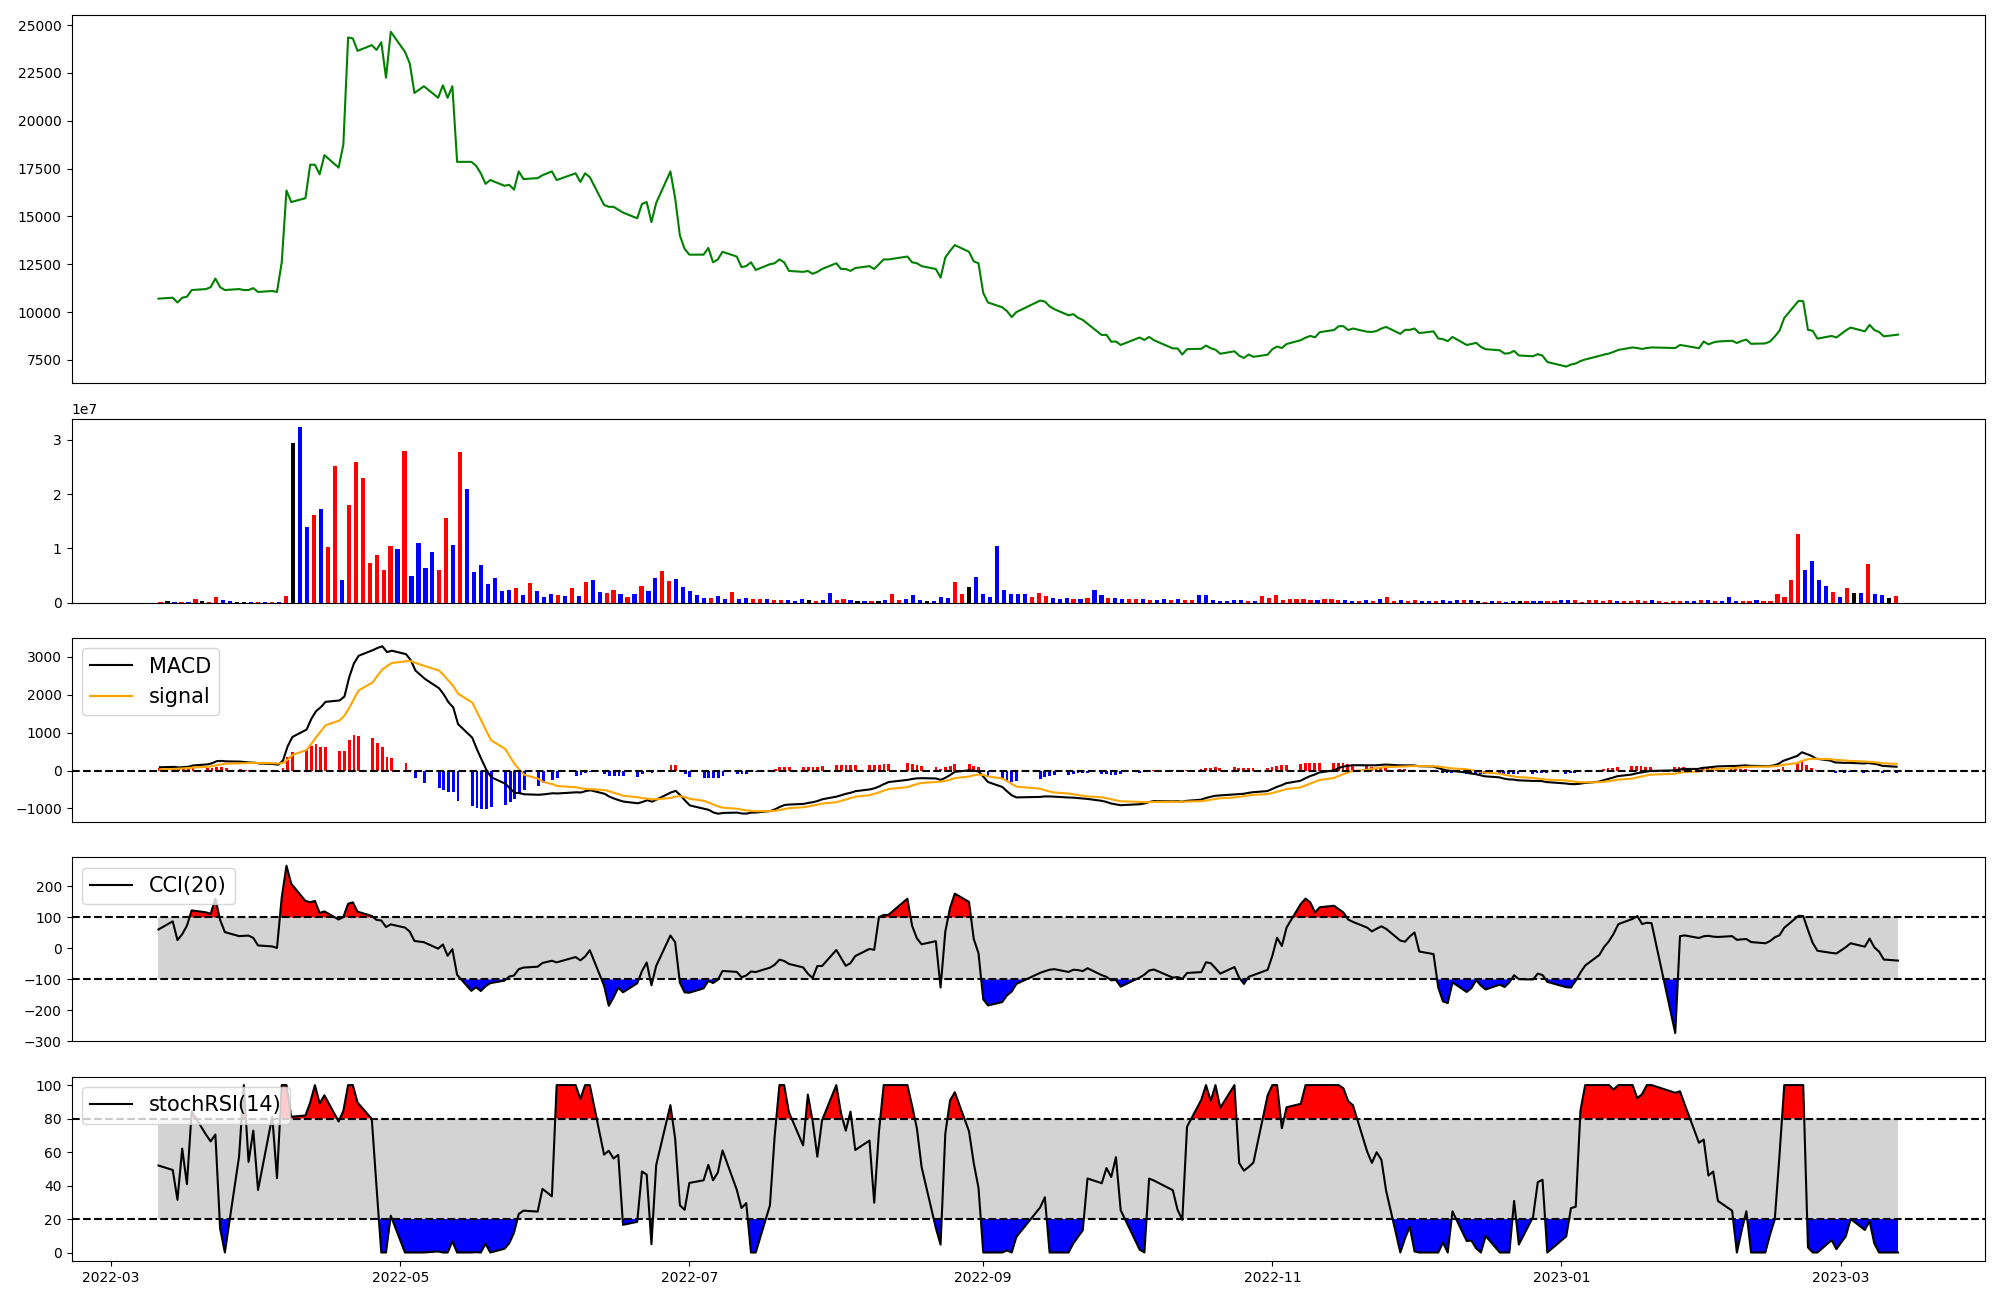Click the 1e7 volume scale exponent label
Screen dimensions: 2000x1300
tap(84, 409)
